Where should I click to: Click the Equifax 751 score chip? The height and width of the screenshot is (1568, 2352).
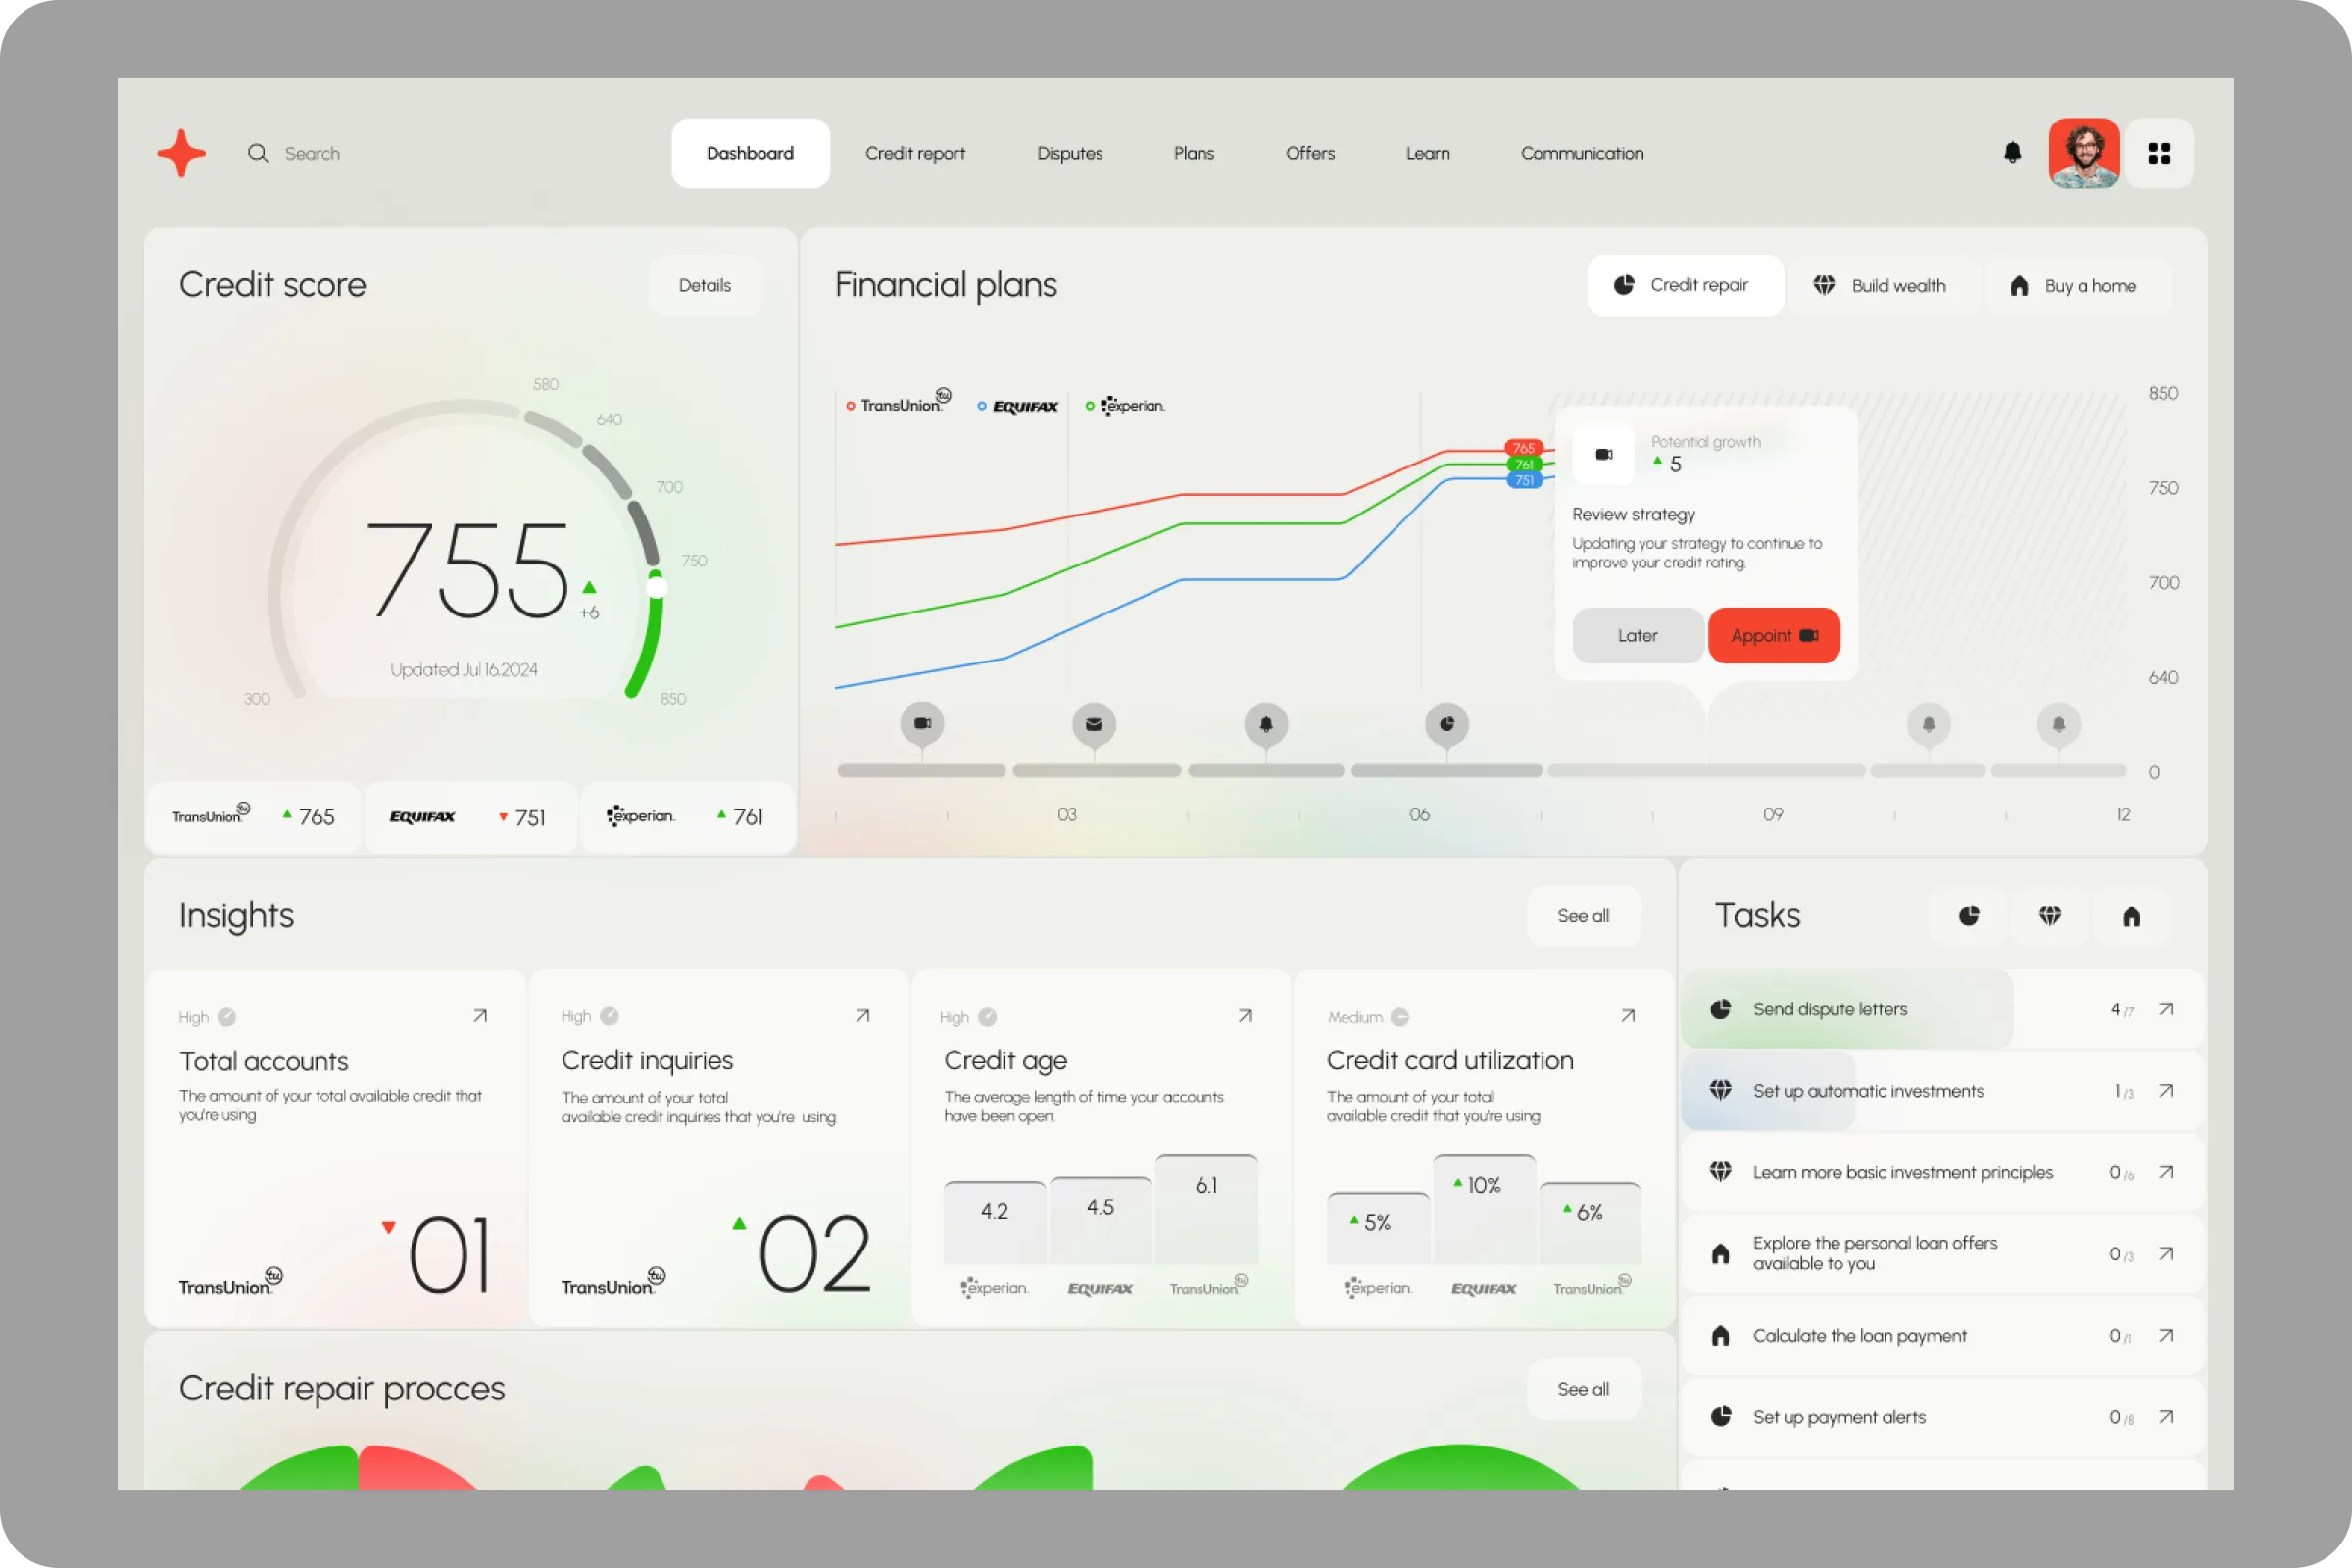tap(470, 817)
